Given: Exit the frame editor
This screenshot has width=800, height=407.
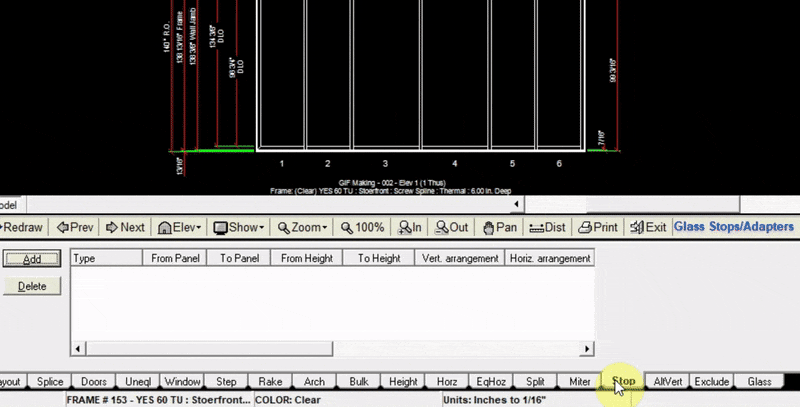Looking at the screenshot, I should 648,227.
